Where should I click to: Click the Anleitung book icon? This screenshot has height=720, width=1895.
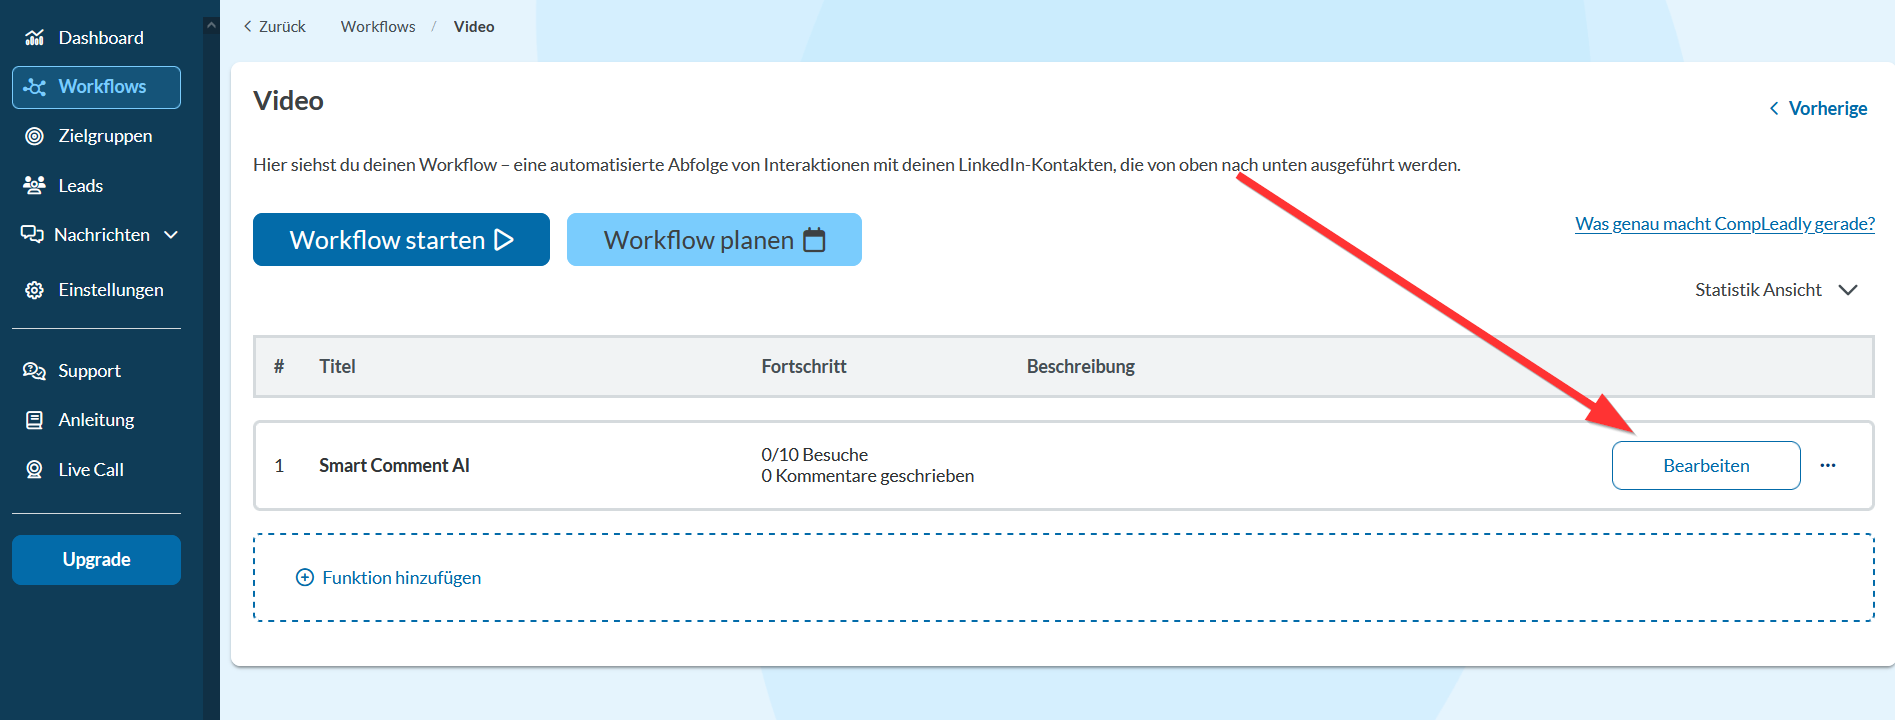click(x=34, y=420)
